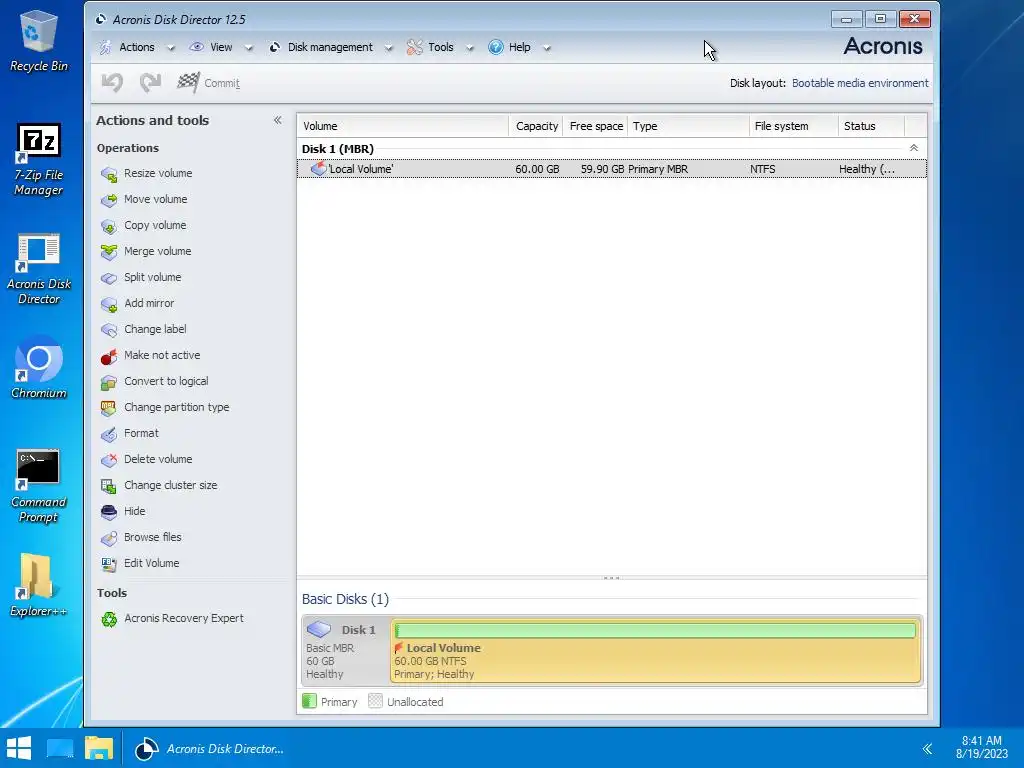Click the Copy volume icon

[x=108, y=226]
